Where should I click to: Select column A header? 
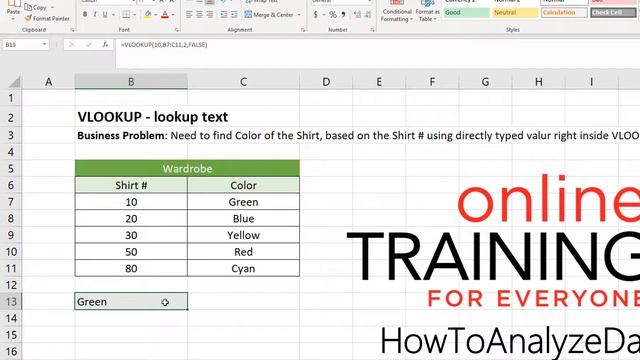pos(49,82)
